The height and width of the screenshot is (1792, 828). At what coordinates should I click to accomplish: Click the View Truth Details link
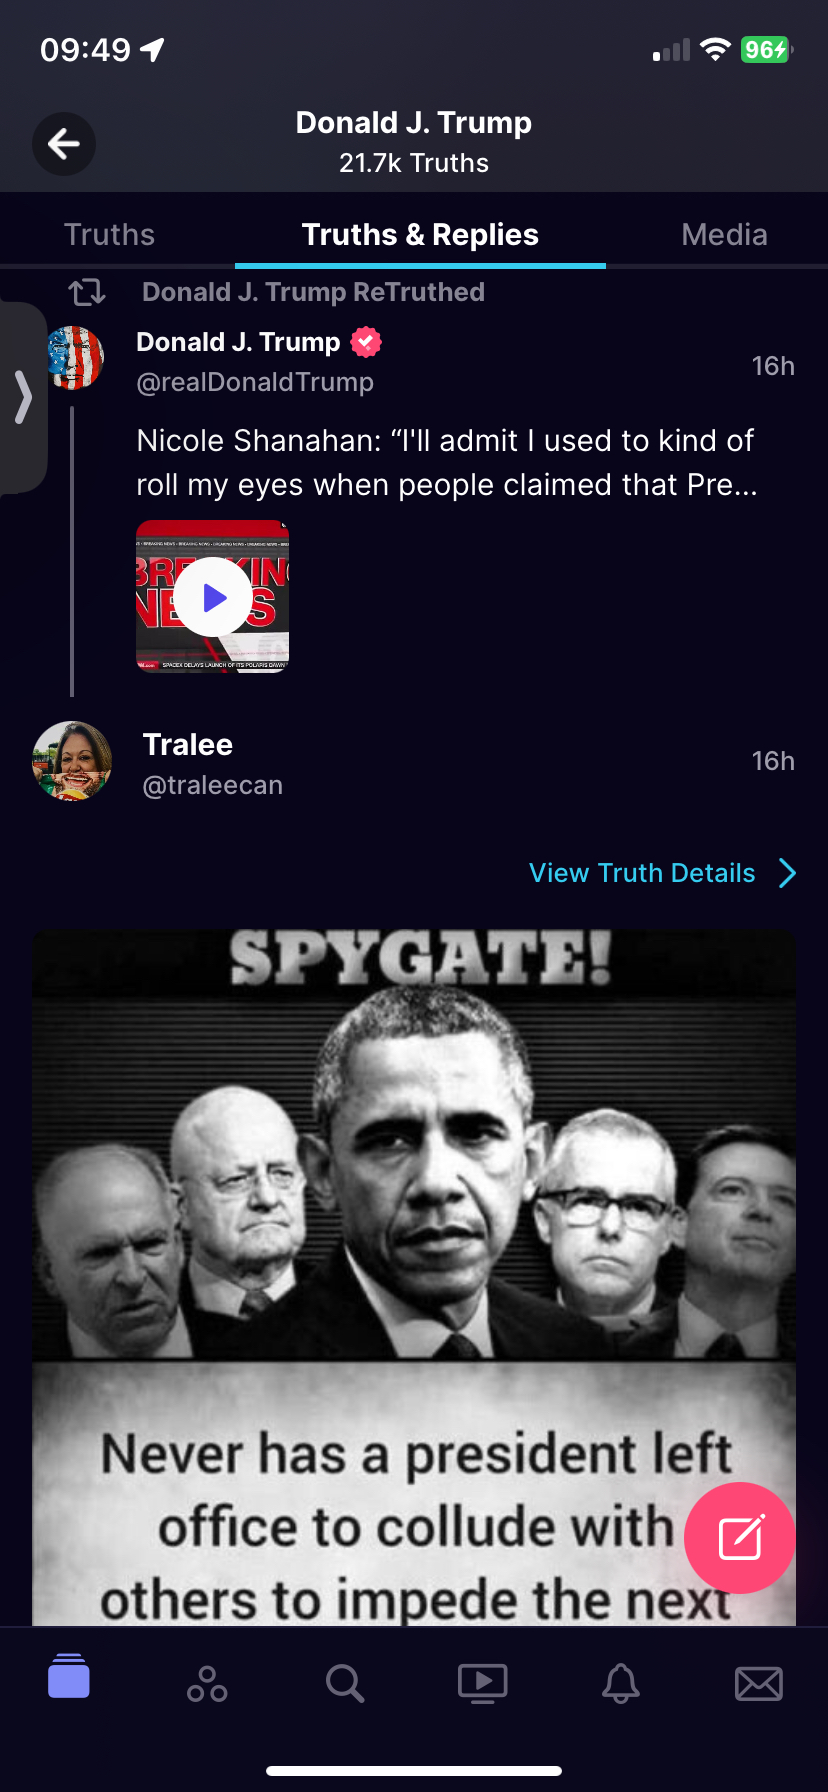tap(642, 873)
